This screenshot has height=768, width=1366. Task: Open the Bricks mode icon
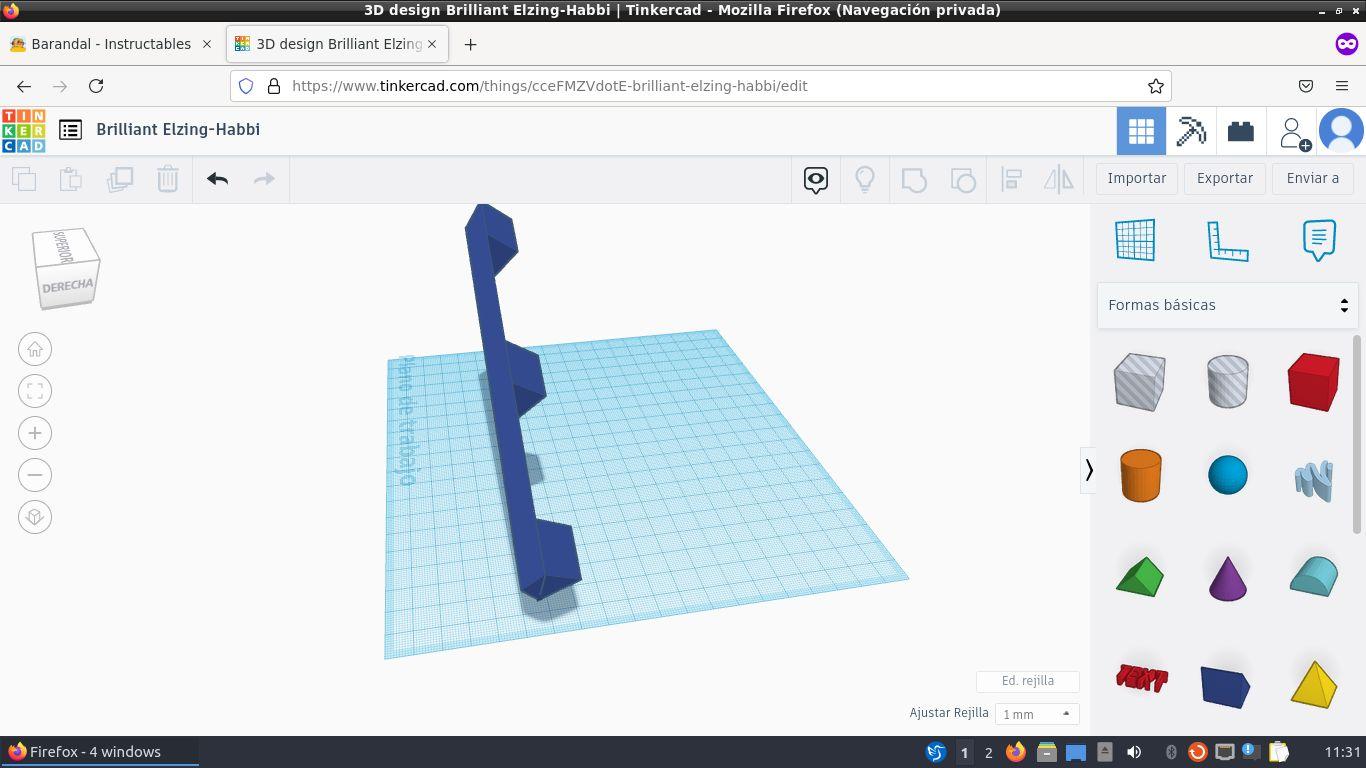pyautogui.click(x=1241, y=131)
